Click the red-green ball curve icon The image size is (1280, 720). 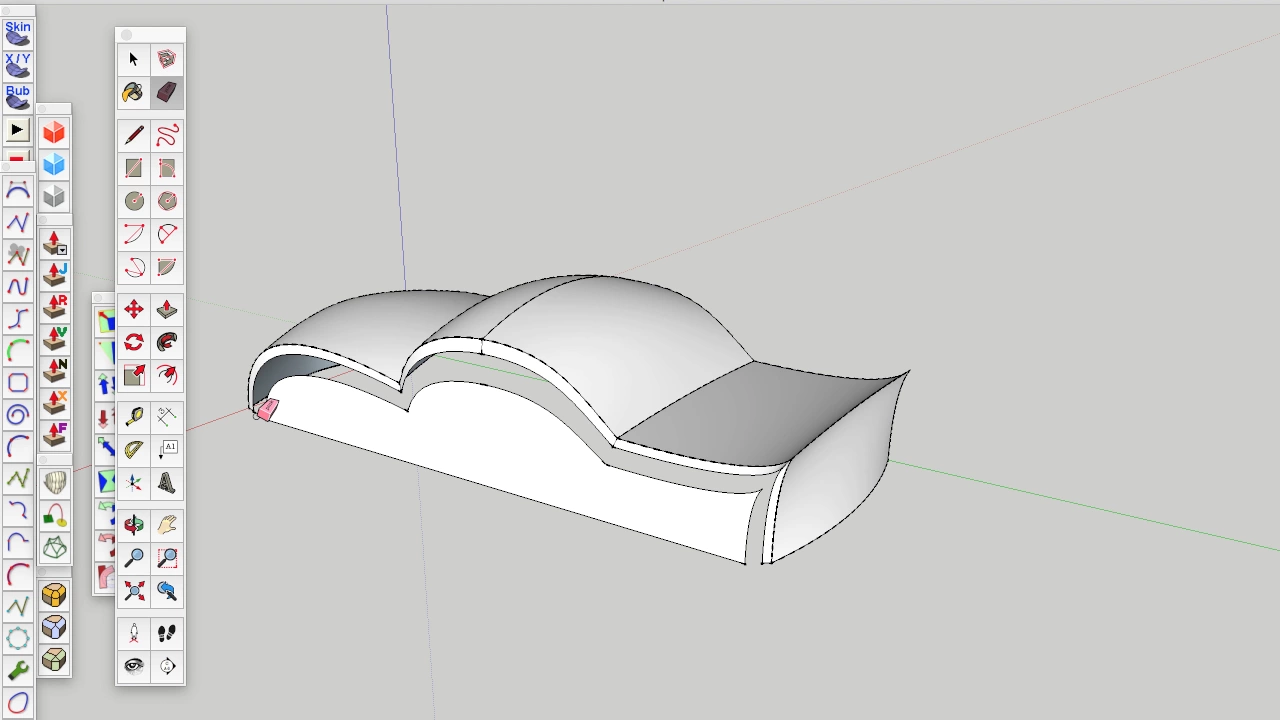pyautogui.click(x=55, y=516)
